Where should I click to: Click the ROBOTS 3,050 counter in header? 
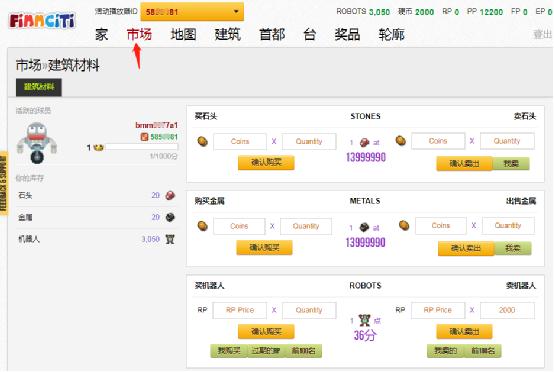click(x=363, y=12)
